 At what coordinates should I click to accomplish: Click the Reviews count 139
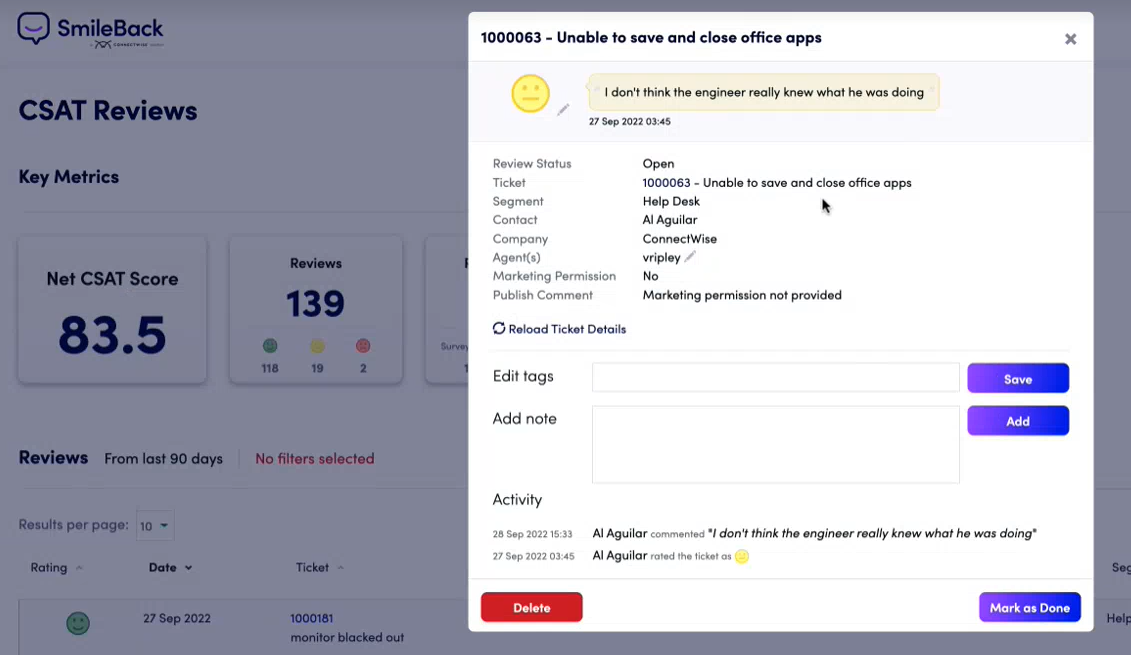(315, 303)
